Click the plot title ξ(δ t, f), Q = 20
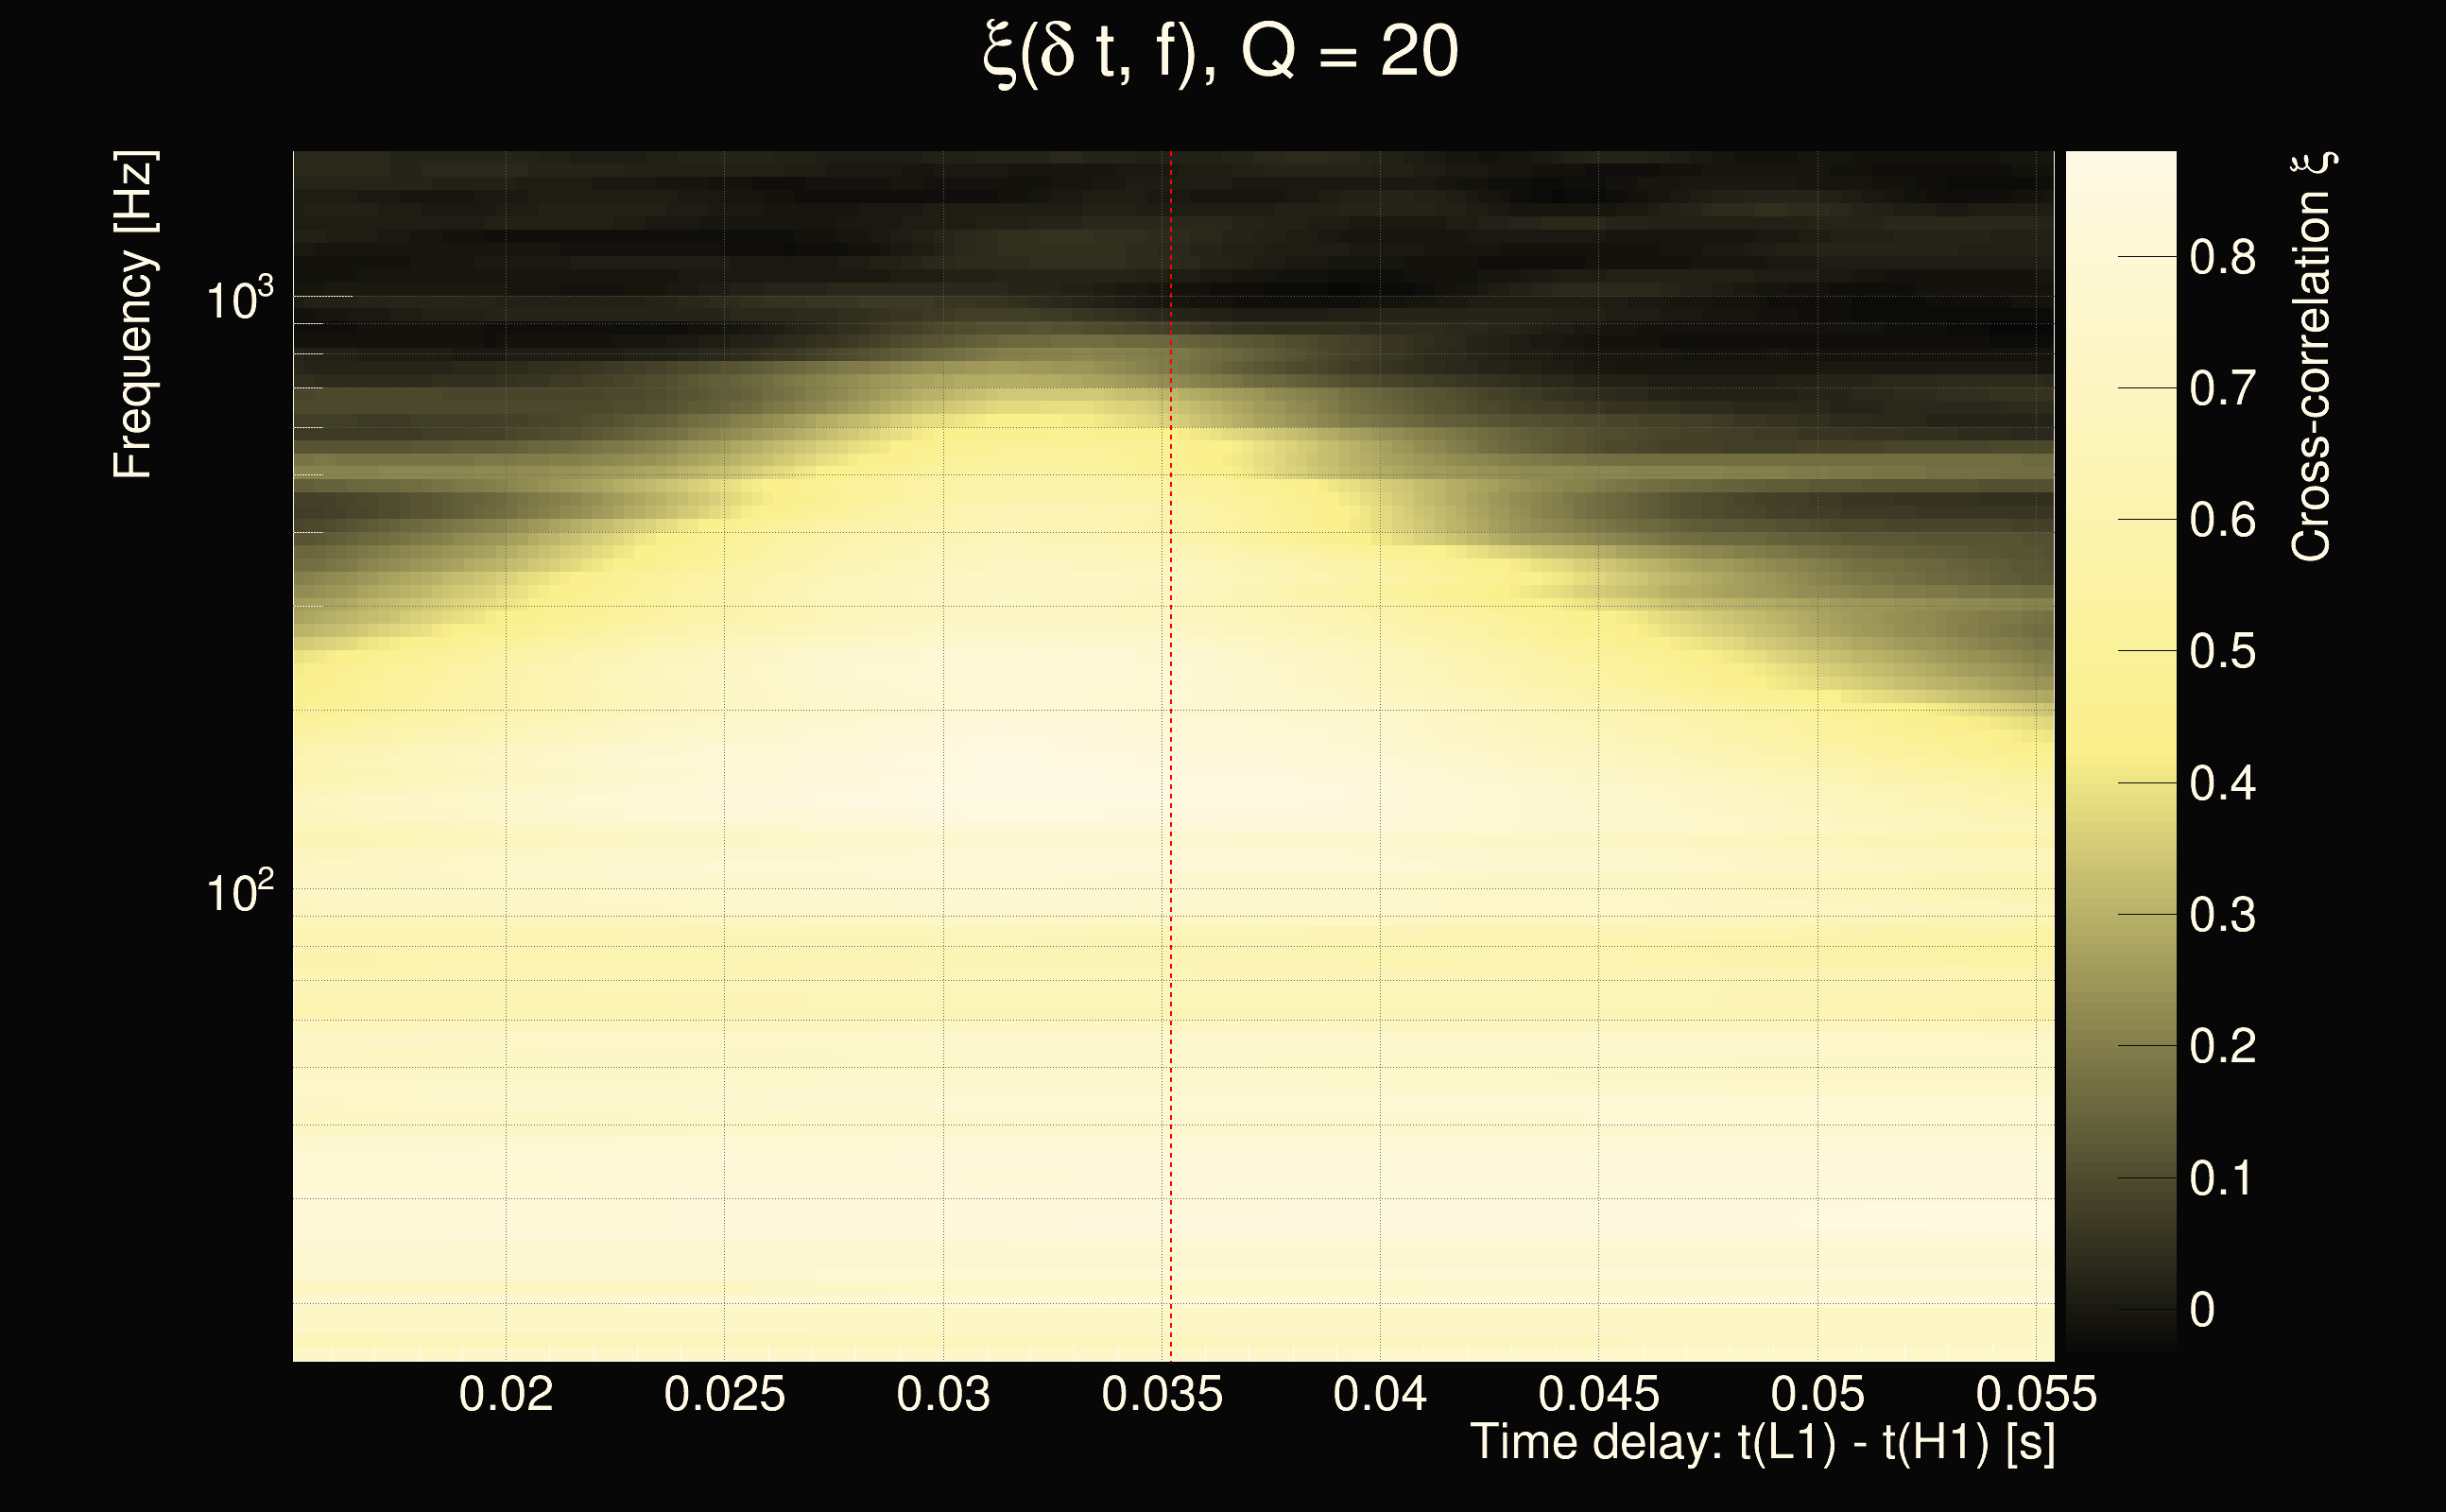Image resolution: width=2446 pixels, height=1512 pixels. (1221, 53)
